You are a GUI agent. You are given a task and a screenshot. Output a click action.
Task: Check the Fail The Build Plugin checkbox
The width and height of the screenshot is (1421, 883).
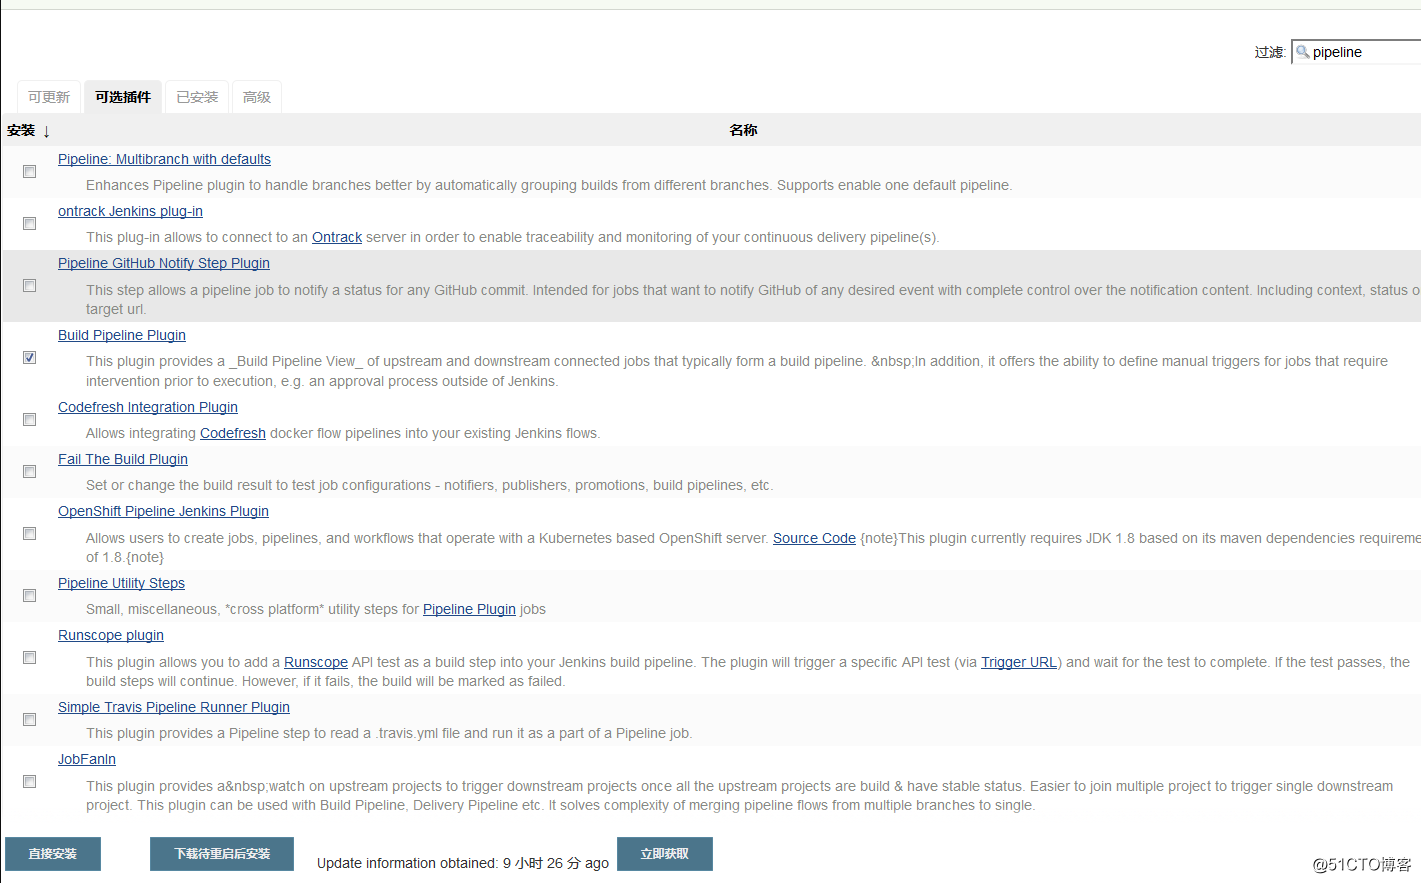click(30, 472)
